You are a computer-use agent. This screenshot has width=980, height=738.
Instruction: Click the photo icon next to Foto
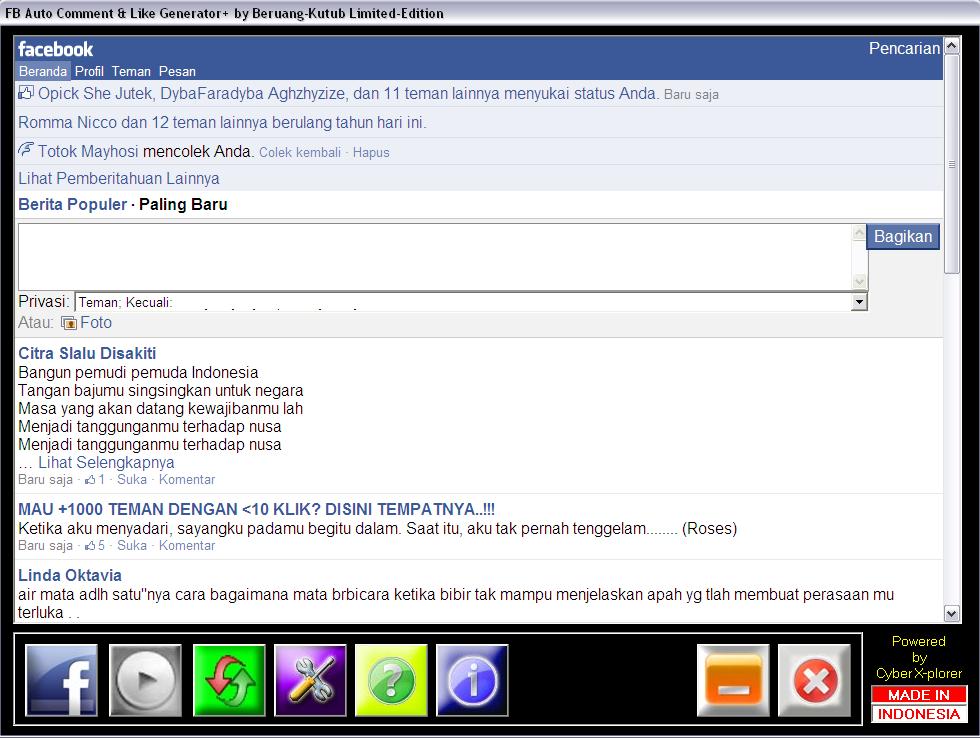(x=69, y=323)
